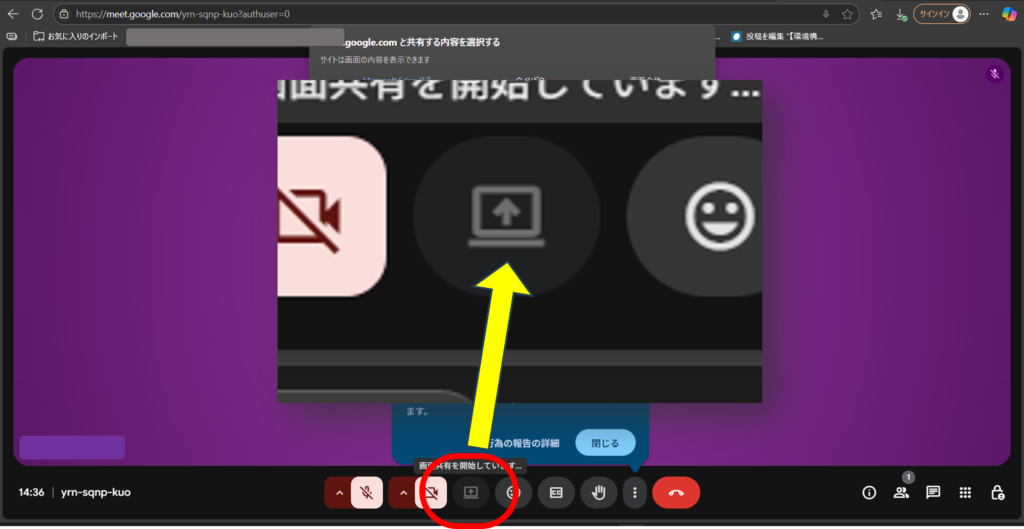The width and height of the screenshot is (1024, 529).
Task: Click the present screen share icon
Action: 470,492
